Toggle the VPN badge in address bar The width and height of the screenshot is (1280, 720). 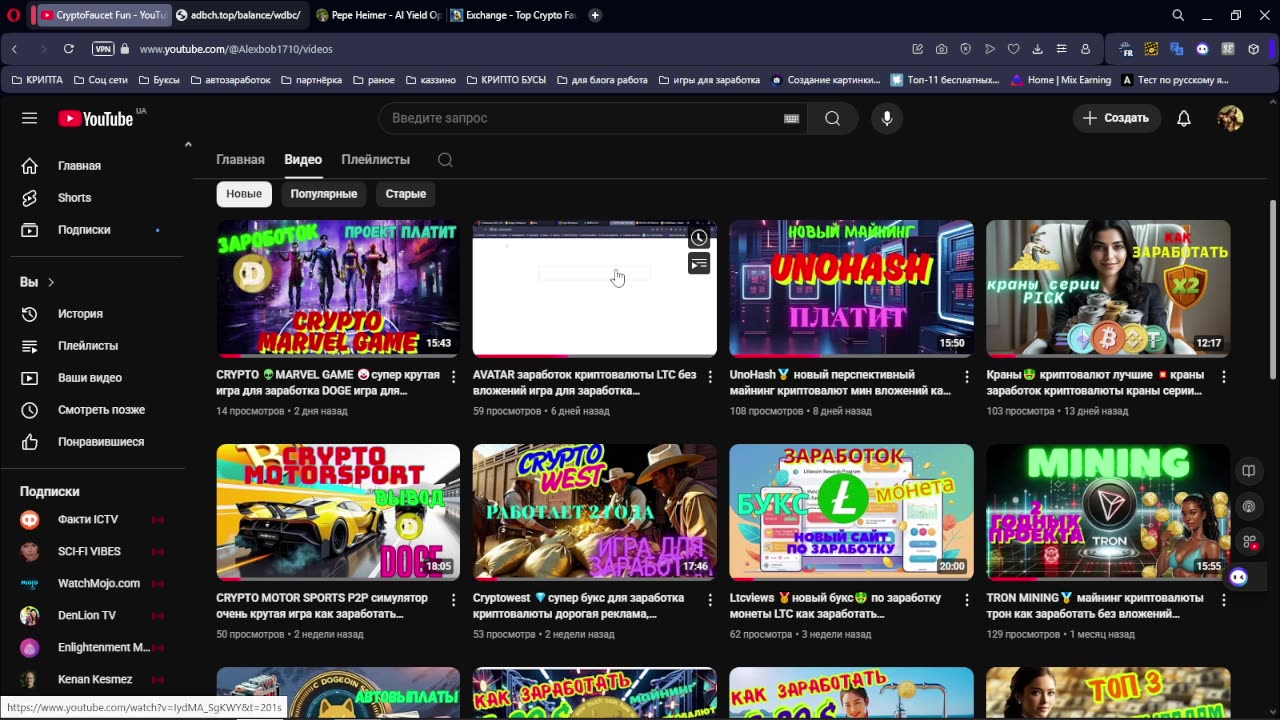pyautogui.click(x=102, y=49)
